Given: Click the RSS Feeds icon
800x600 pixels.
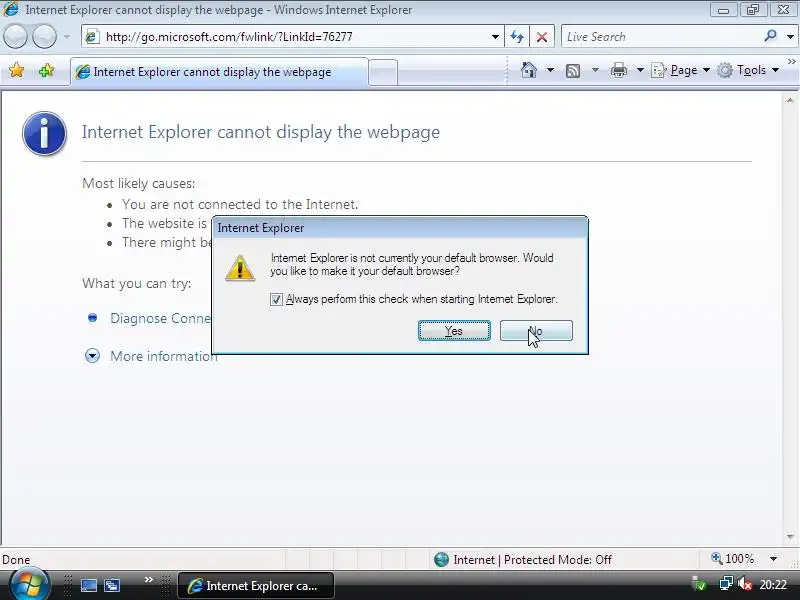Looking at the screenshot, I should coord(573,70).
